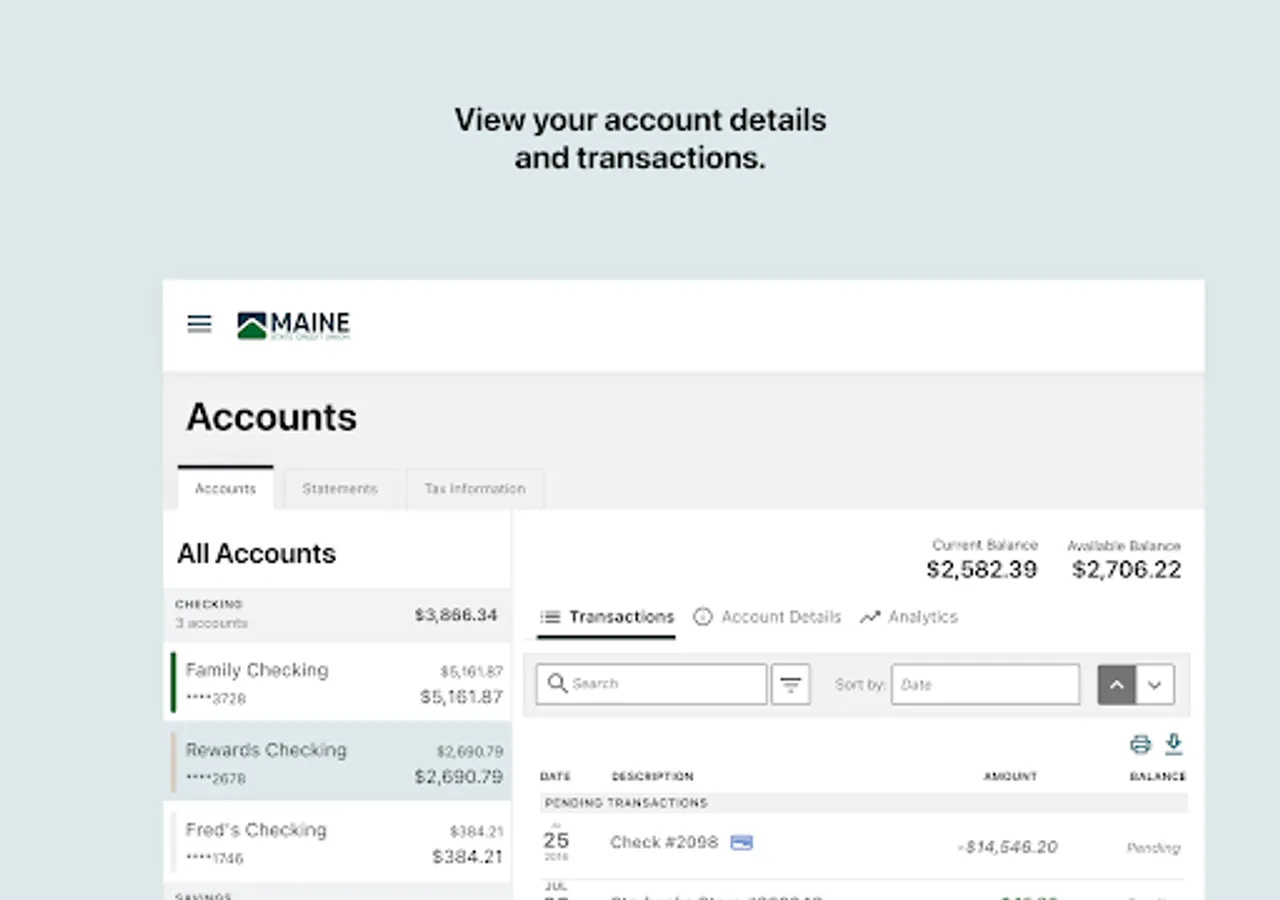Viewport: 1280px width, 900px height.
Task: Select the Accounts tab
Action: (x=225, y=489)
